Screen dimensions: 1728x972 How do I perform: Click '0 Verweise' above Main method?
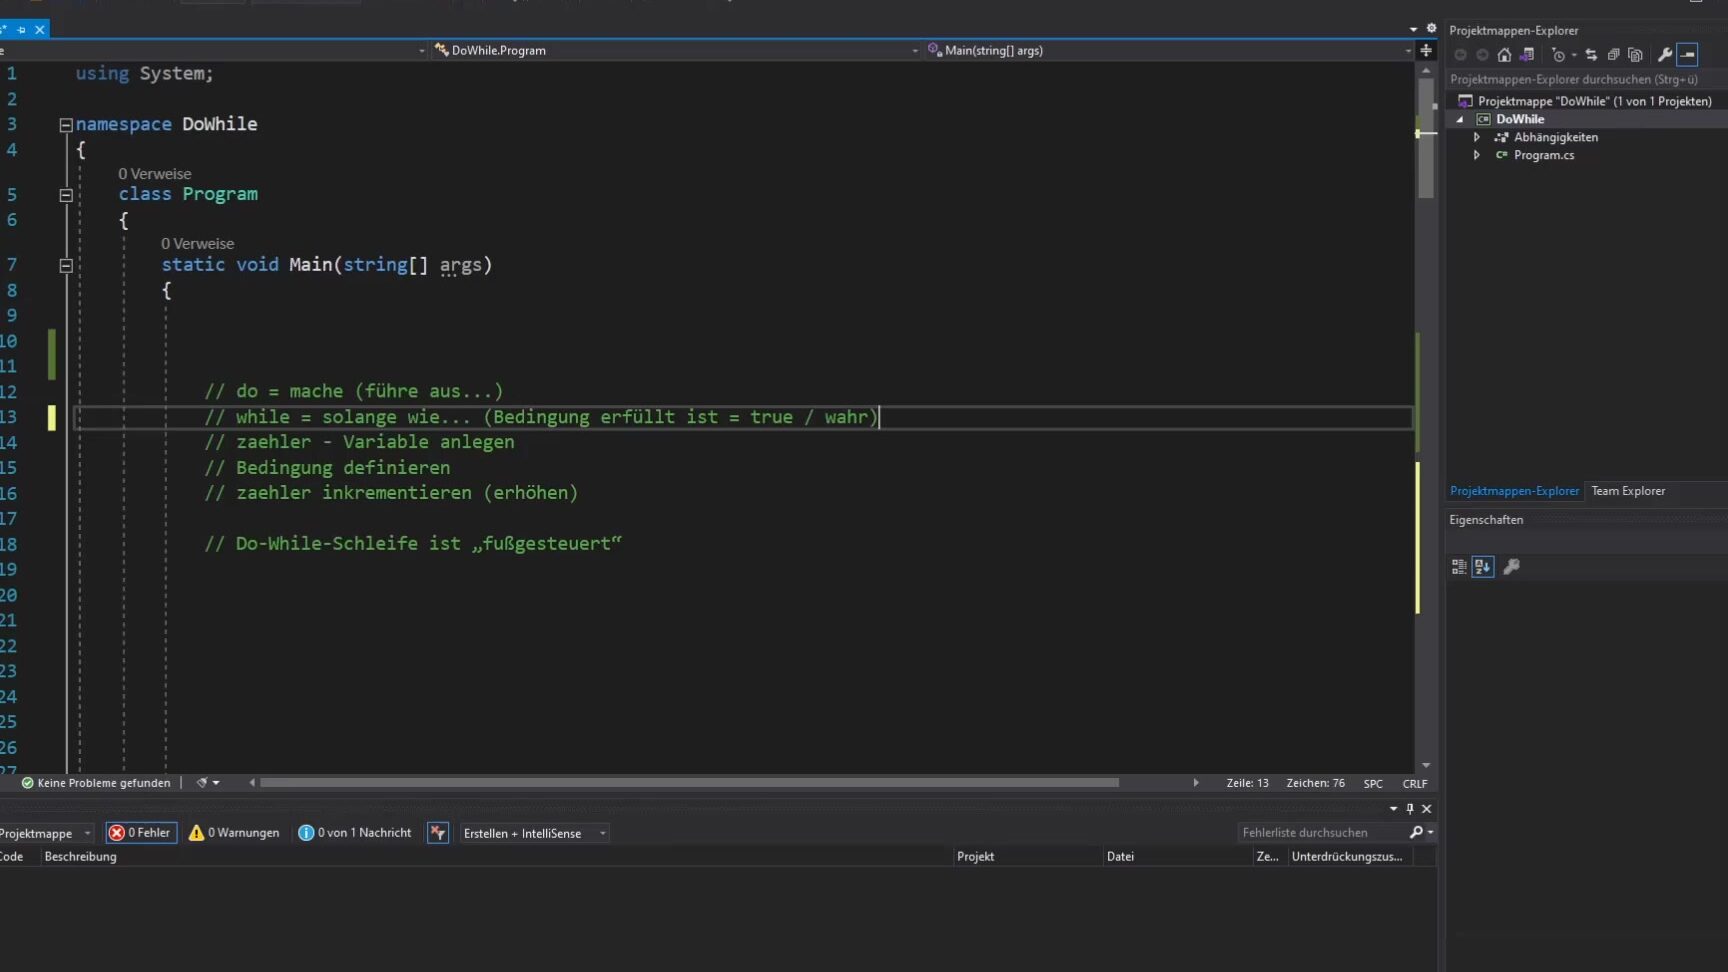(197, 244)
